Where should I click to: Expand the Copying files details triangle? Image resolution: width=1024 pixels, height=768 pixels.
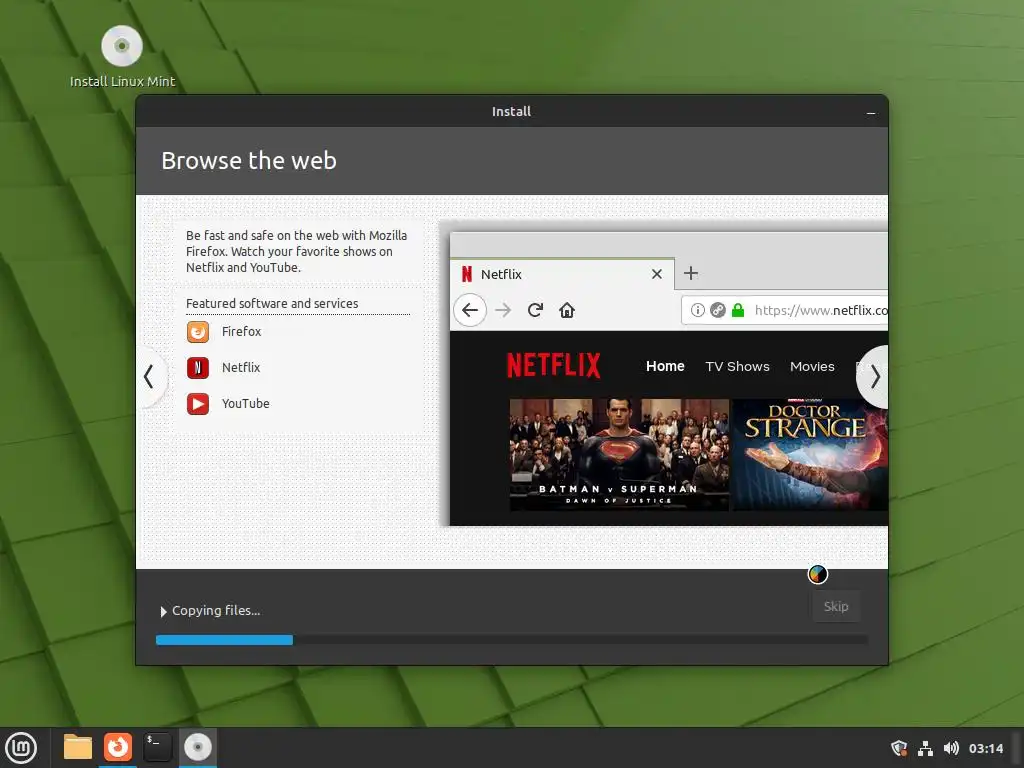click(163, 611)
